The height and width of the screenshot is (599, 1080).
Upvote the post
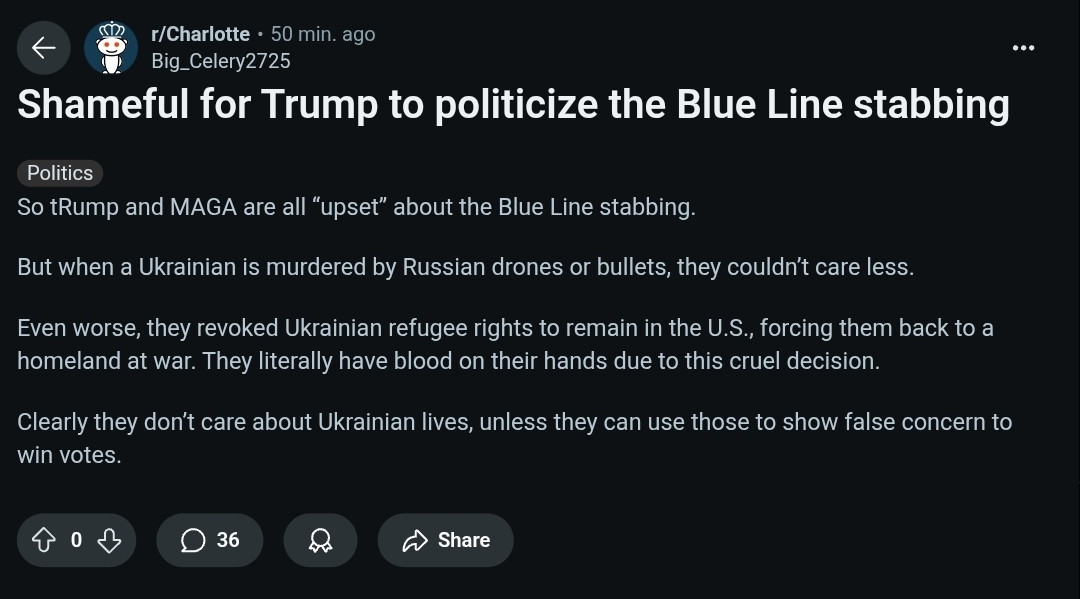tap(44, 540)
